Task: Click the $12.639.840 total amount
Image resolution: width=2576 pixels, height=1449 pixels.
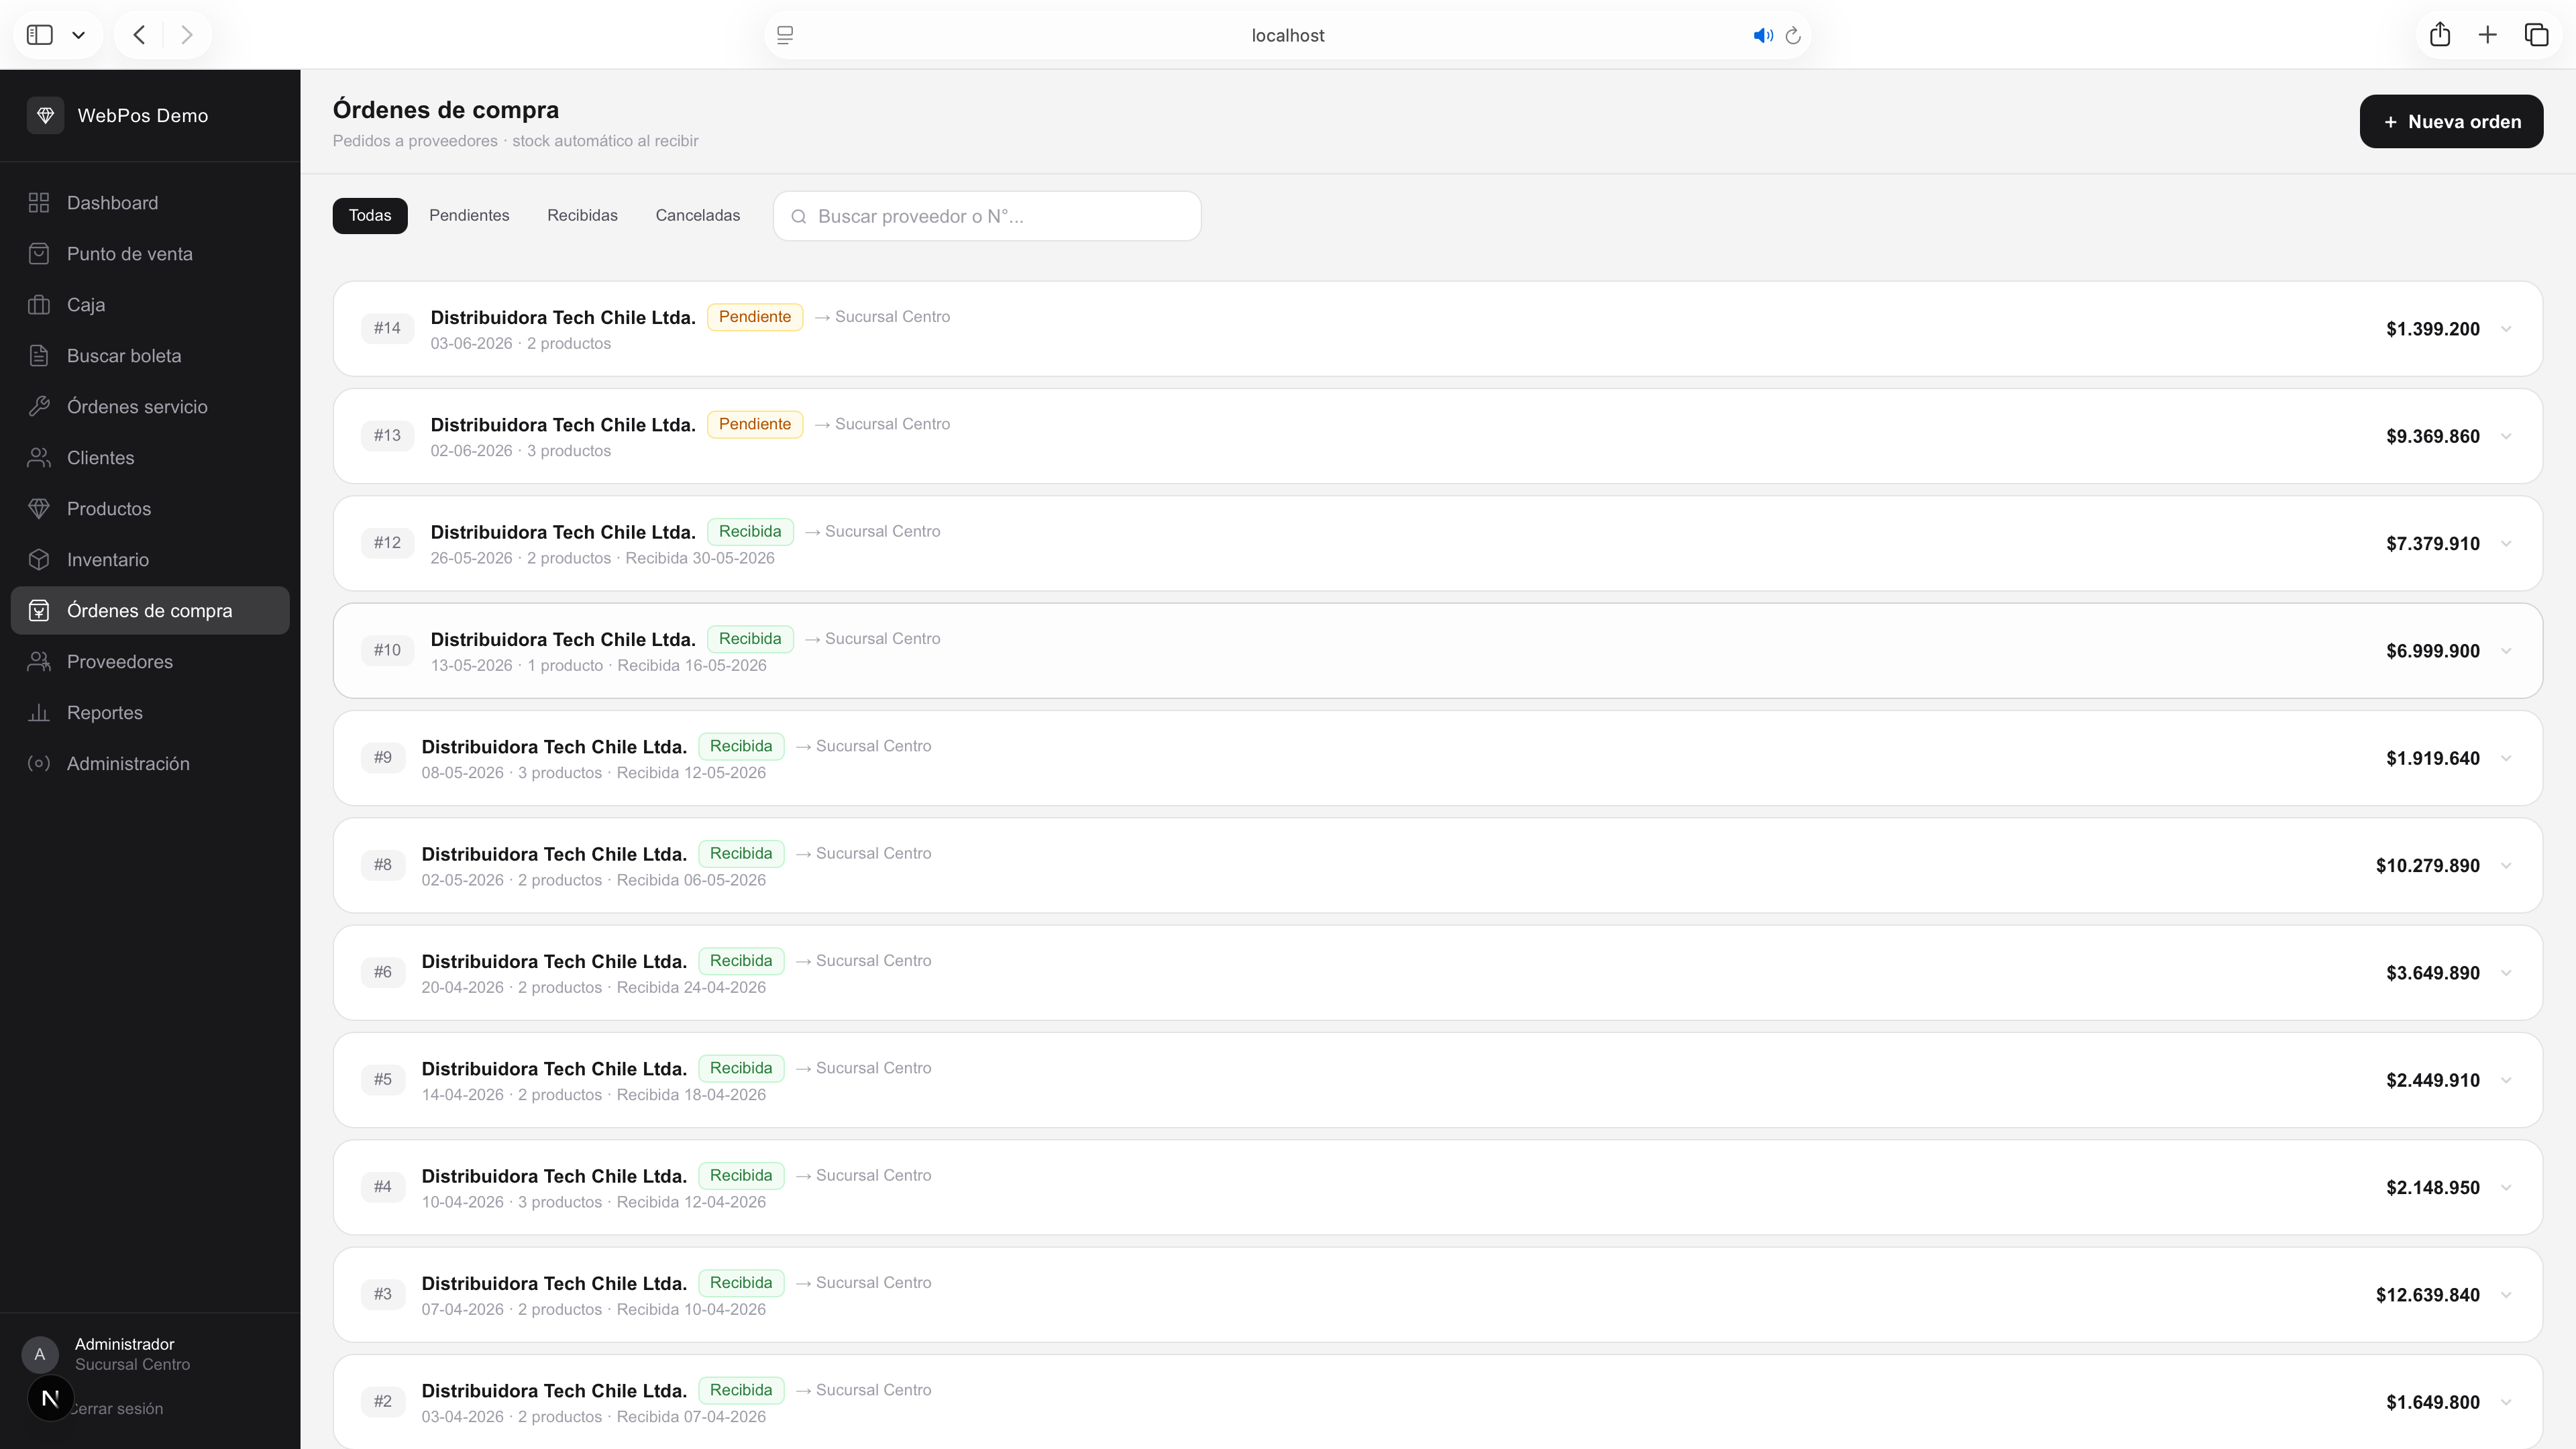Action: (2428, 1295)
